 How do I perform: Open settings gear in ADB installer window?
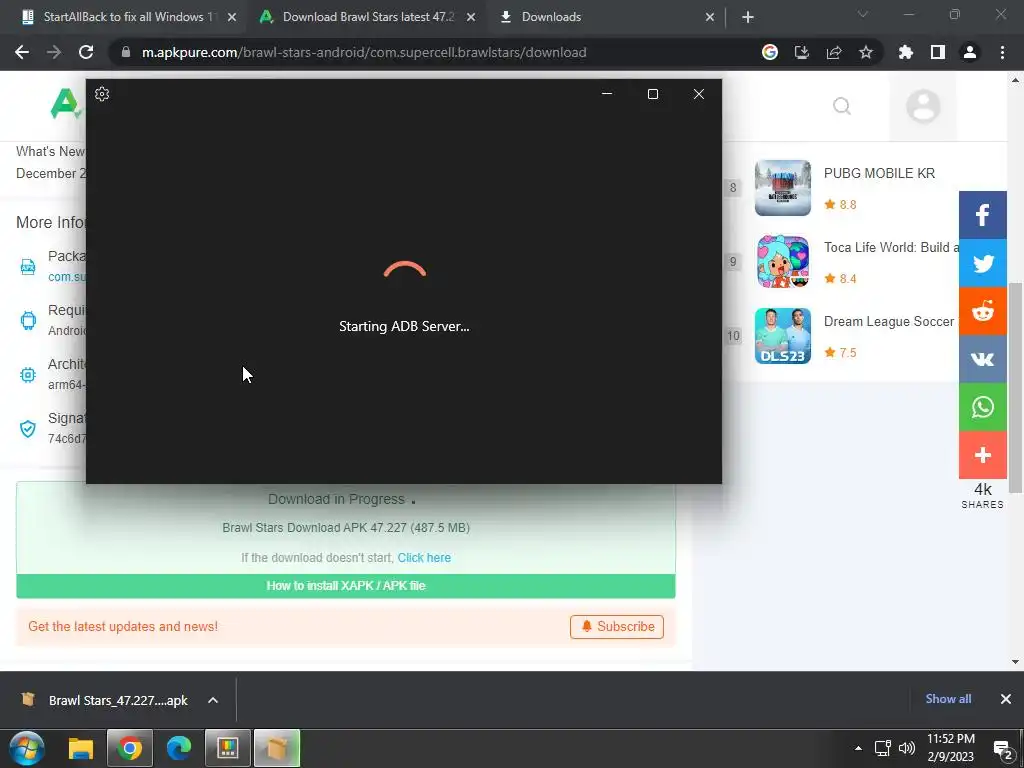[102, 94]
